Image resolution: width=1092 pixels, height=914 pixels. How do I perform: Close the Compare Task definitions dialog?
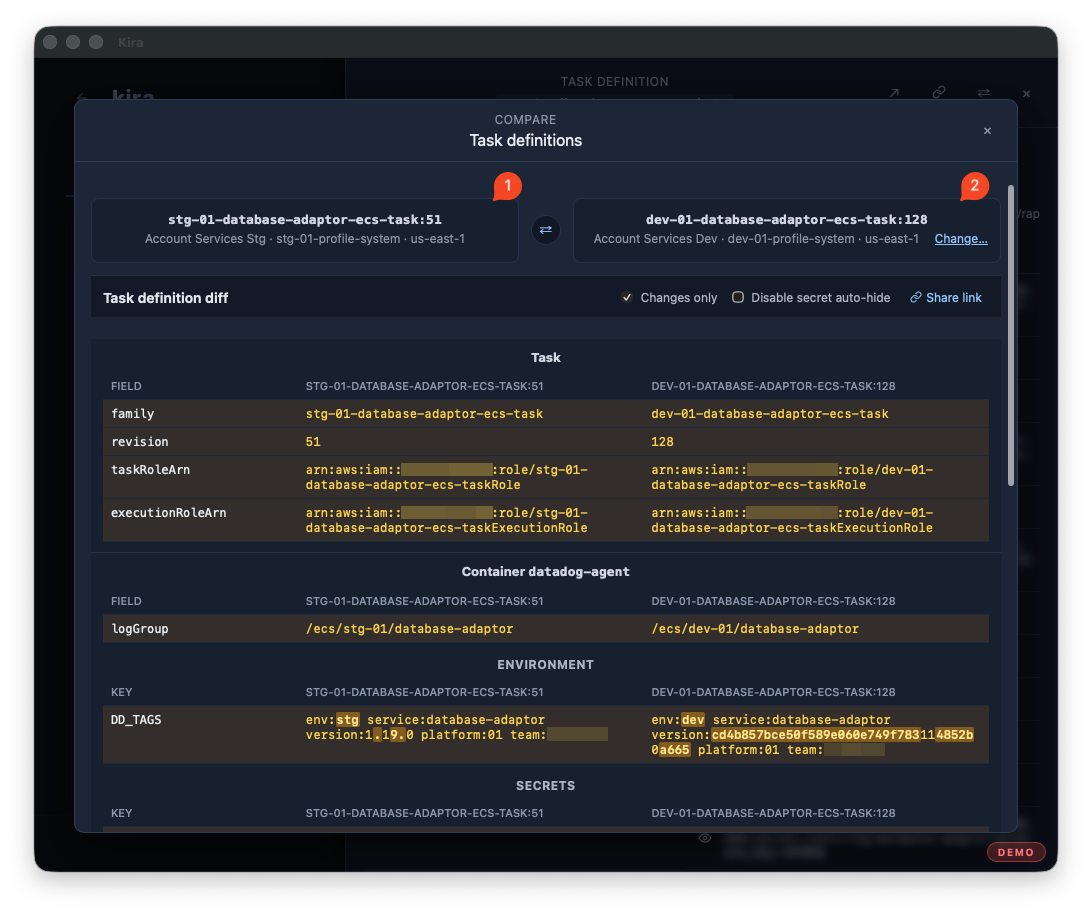(987, 131)
